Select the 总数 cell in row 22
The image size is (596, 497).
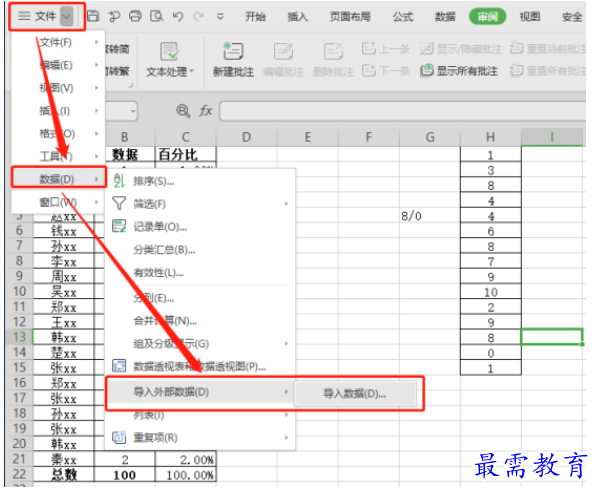(x=63, y=475)
